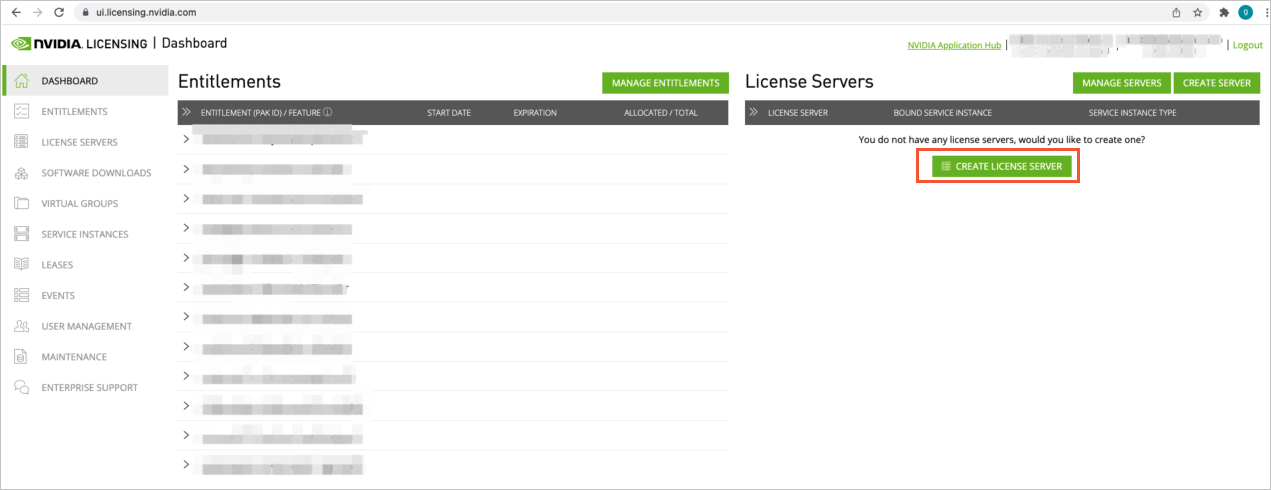
Task: Click browser back arrow
Action: 16,12
